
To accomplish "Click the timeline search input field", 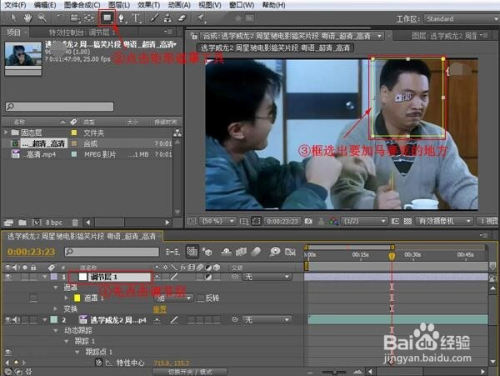I will pos(112,252).
